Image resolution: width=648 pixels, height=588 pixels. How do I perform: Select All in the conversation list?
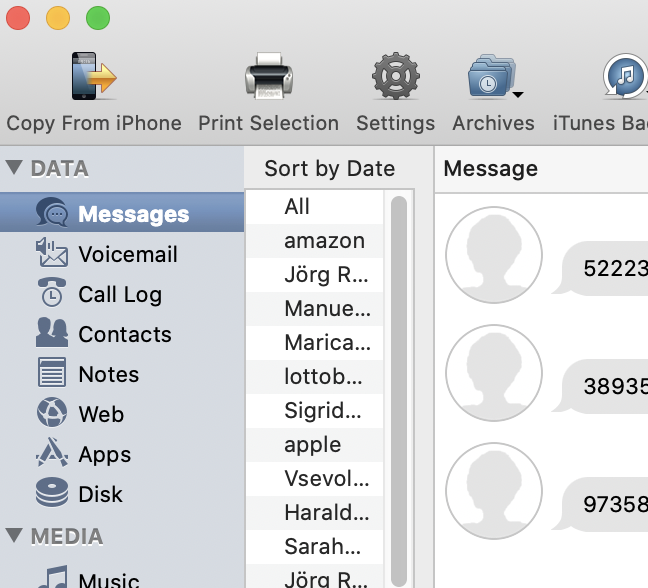click(x=315, y=207)
